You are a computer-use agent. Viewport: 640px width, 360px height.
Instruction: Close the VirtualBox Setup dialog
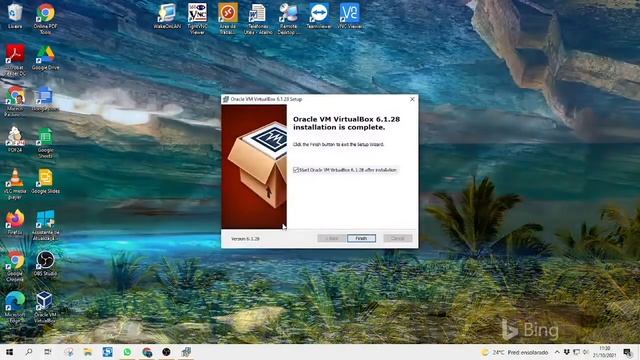[x=412, y=99]
